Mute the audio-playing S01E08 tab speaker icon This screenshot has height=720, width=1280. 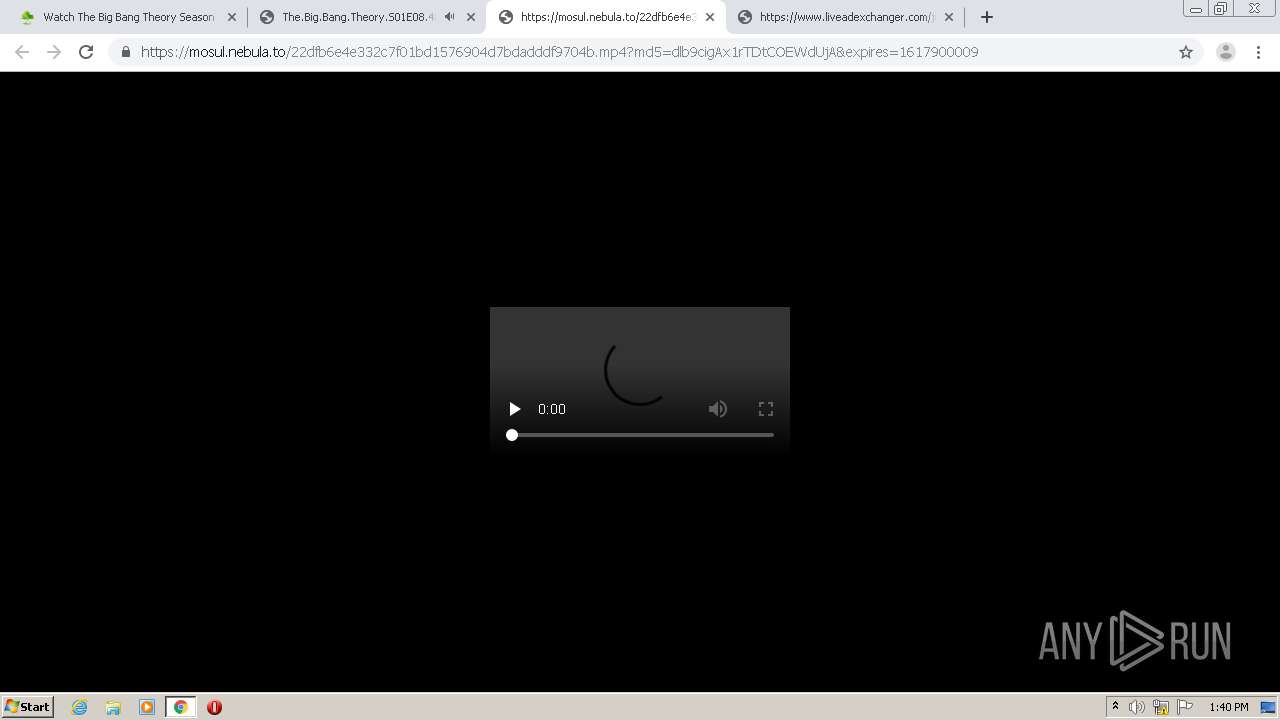tap(450, 17)
